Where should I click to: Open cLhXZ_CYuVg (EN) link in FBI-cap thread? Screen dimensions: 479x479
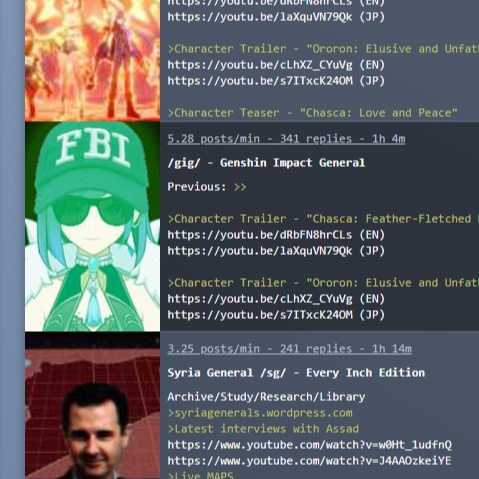click(x=276, y=299)
